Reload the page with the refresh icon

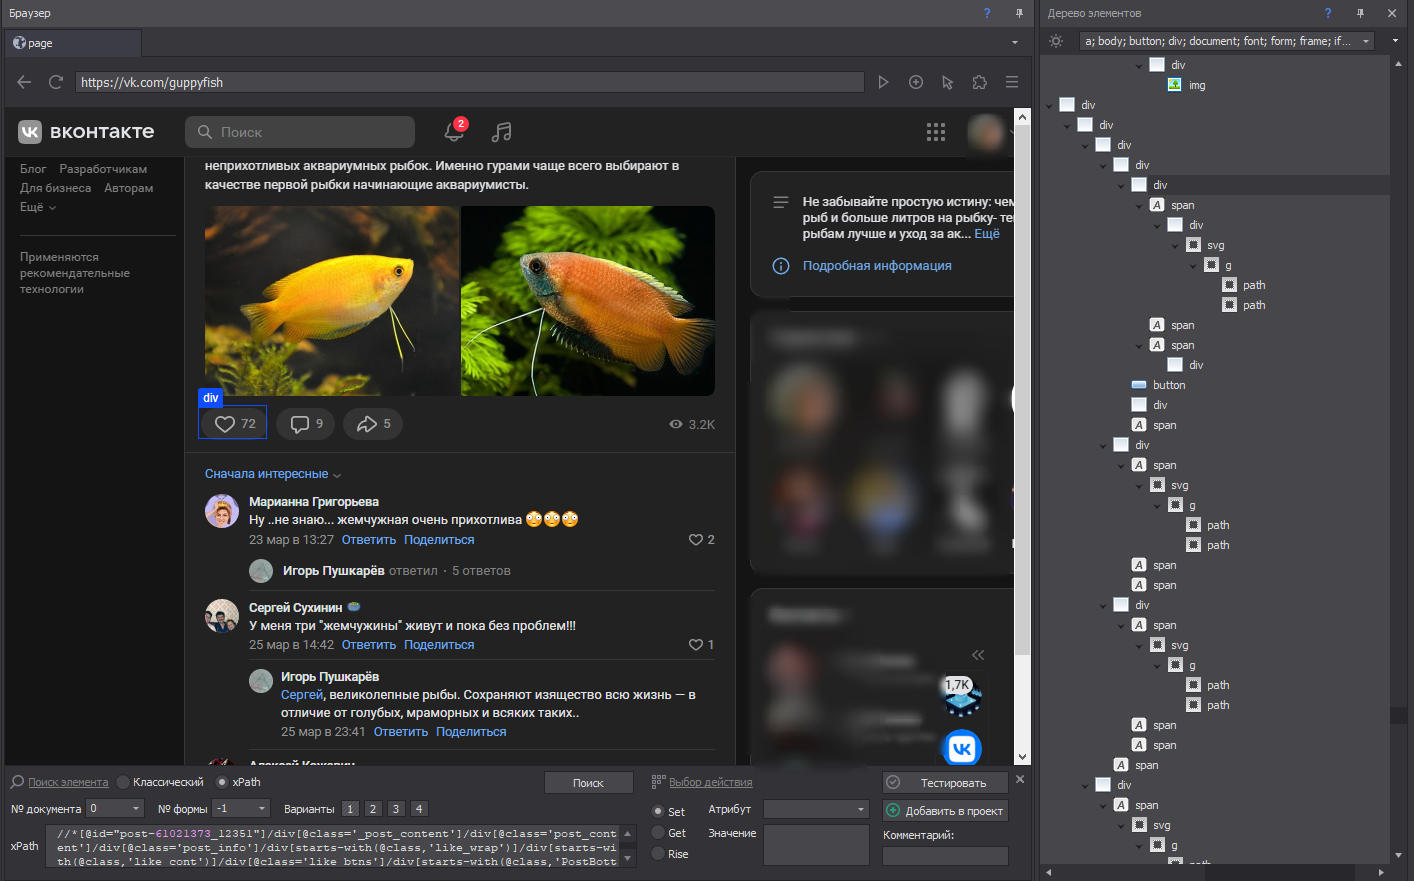tap(56, 82)
